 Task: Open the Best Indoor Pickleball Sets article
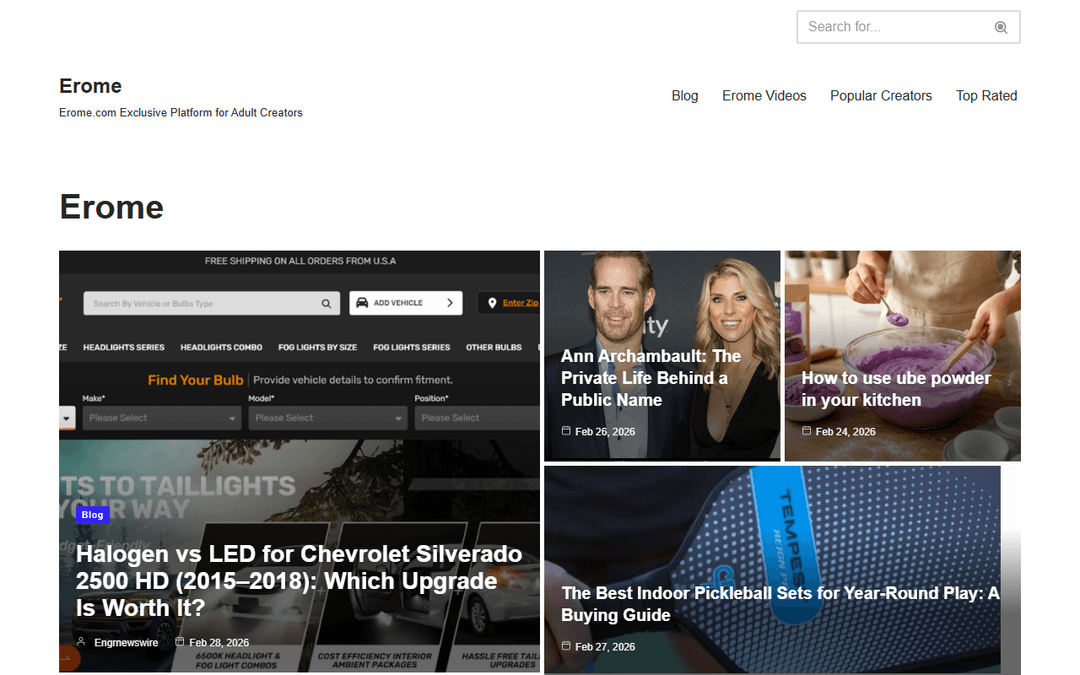click(780, 604)
